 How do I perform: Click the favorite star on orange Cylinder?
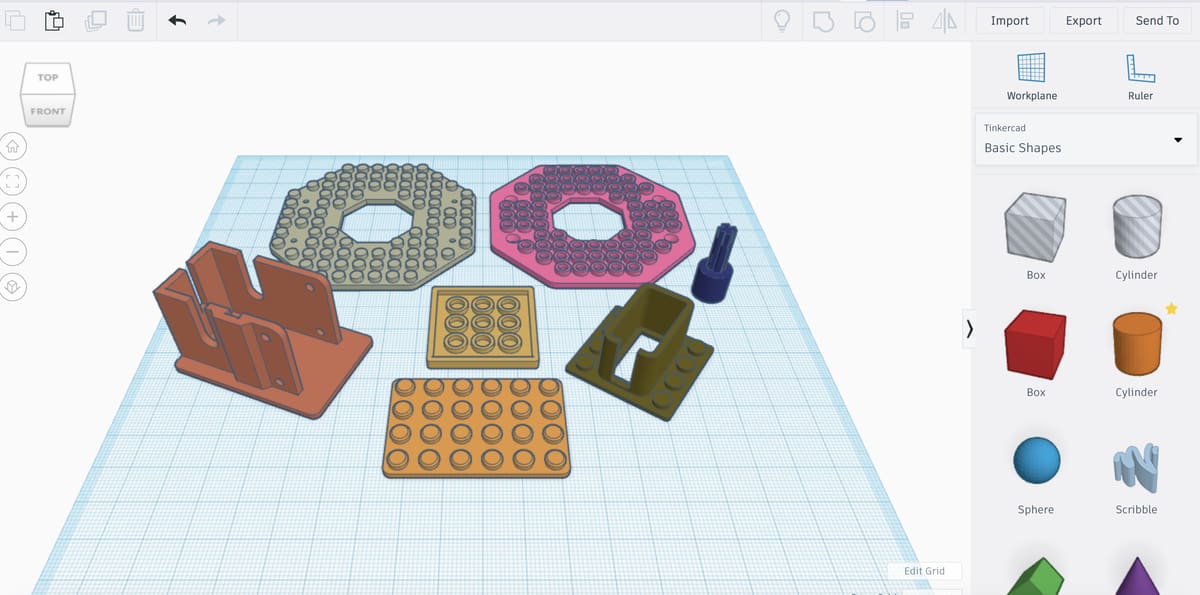click(x=1171, y=309)
